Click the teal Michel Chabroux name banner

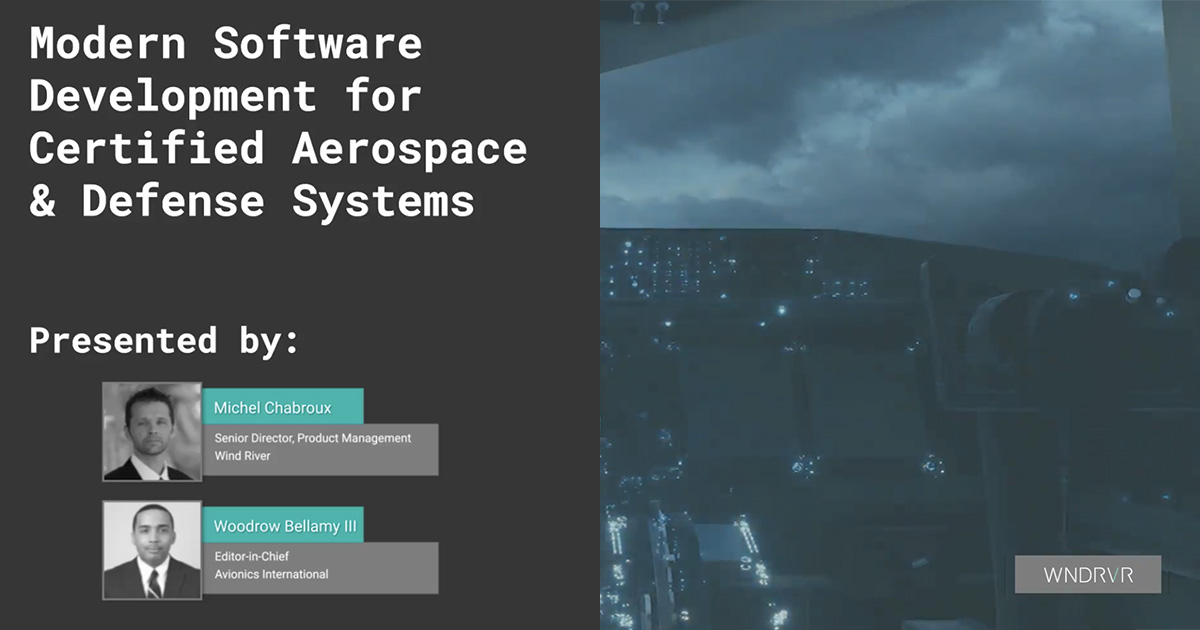pos(285,407)
